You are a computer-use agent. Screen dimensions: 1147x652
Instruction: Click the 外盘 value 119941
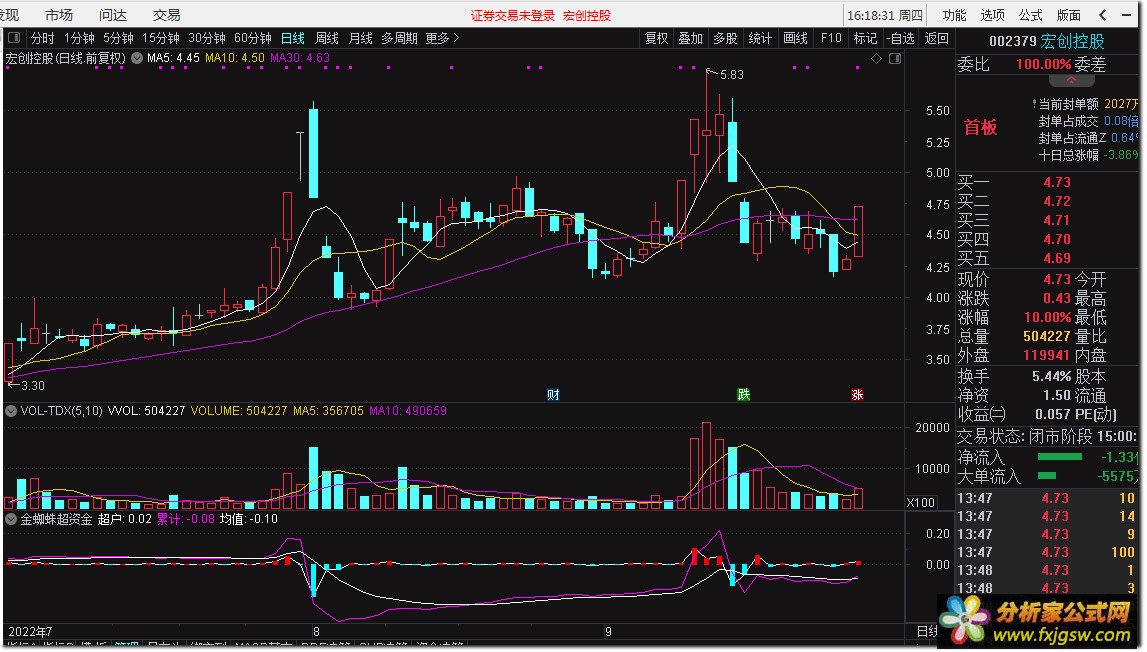[1047, 355]
